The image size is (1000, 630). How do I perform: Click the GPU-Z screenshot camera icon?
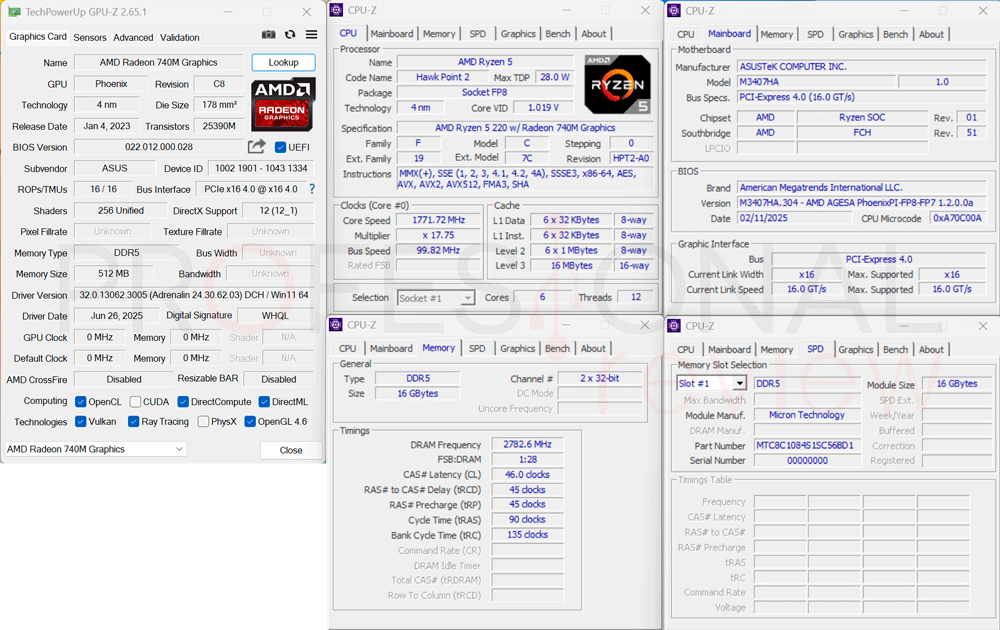(x=268, y=34)
